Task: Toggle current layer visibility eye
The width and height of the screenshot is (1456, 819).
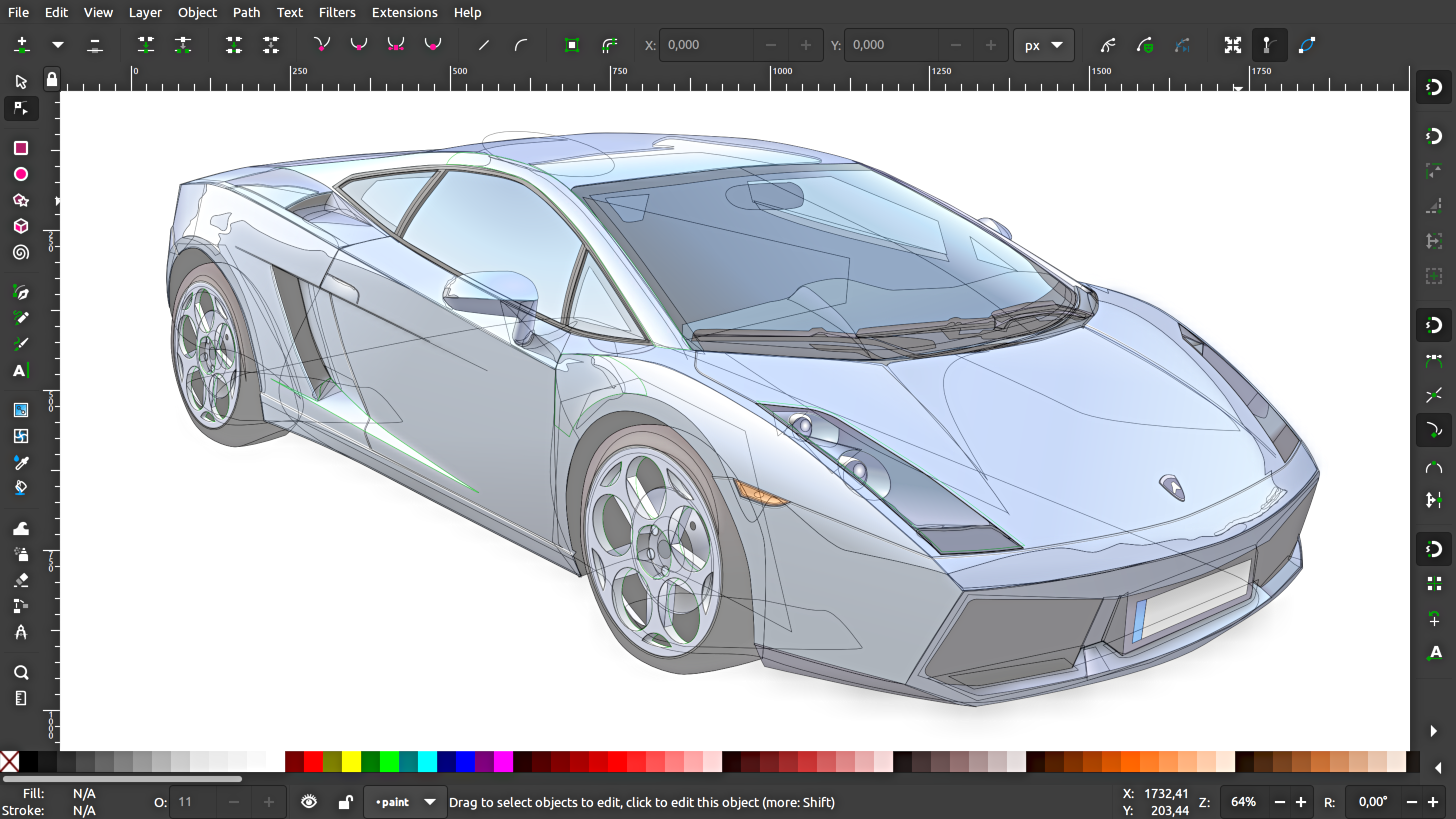Action: pos(309,802)
